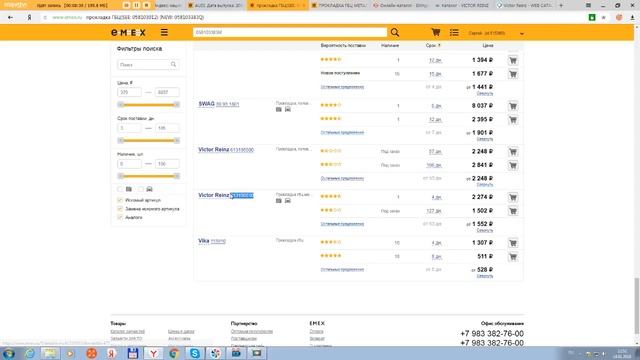Pause the screen recording

point(137,5)
